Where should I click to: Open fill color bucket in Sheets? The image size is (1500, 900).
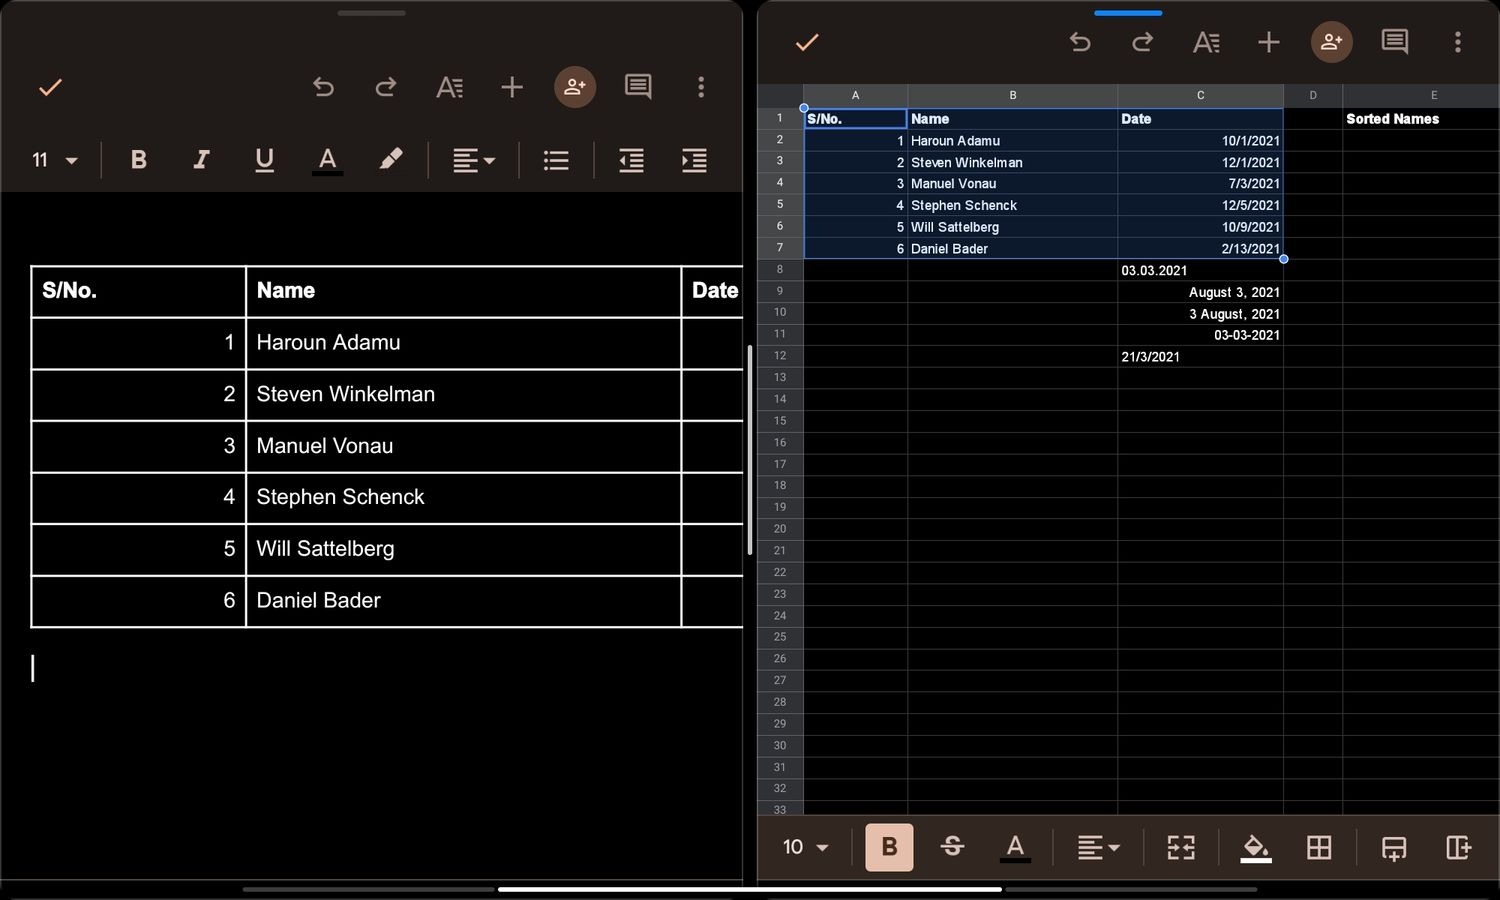coord(1256,848)
